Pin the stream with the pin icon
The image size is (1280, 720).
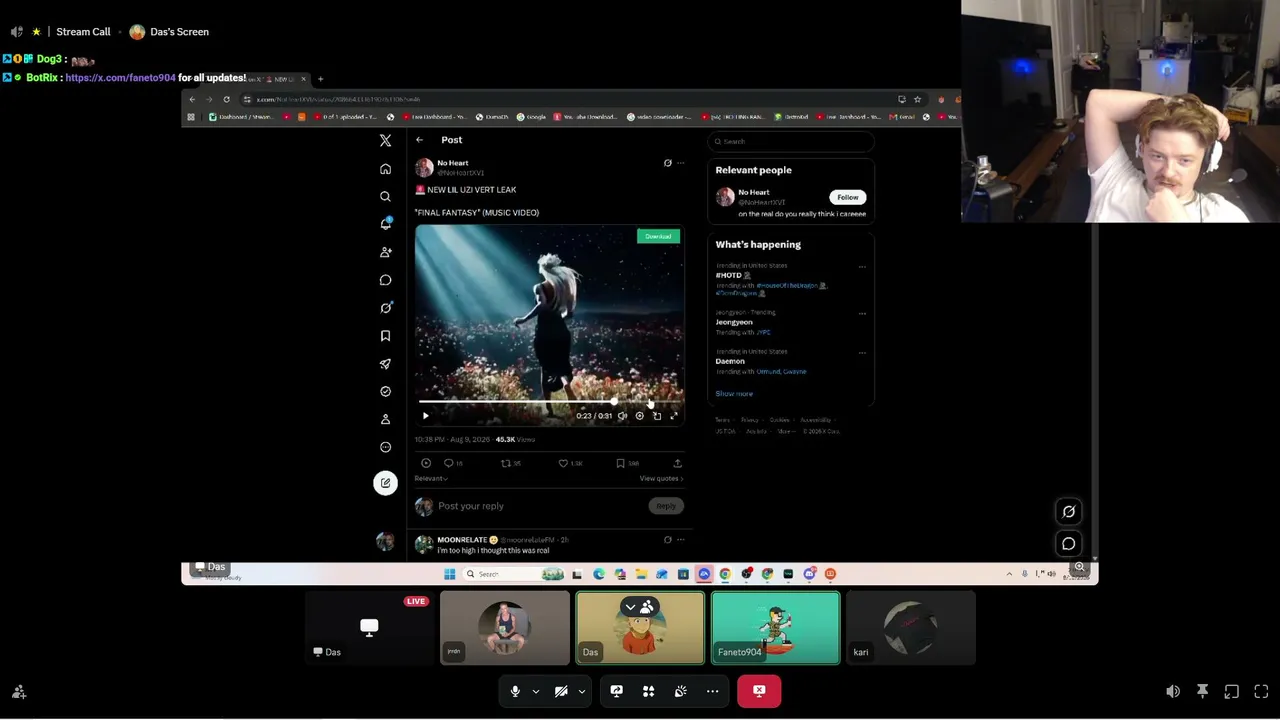(1202, 691)
